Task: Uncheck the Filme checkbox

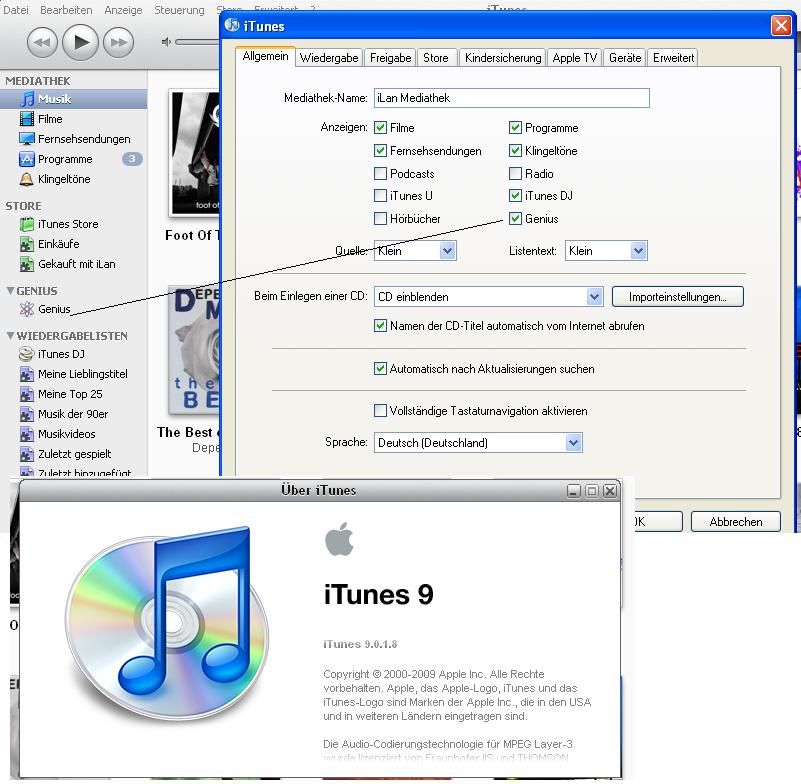Action: coord(380,127)
